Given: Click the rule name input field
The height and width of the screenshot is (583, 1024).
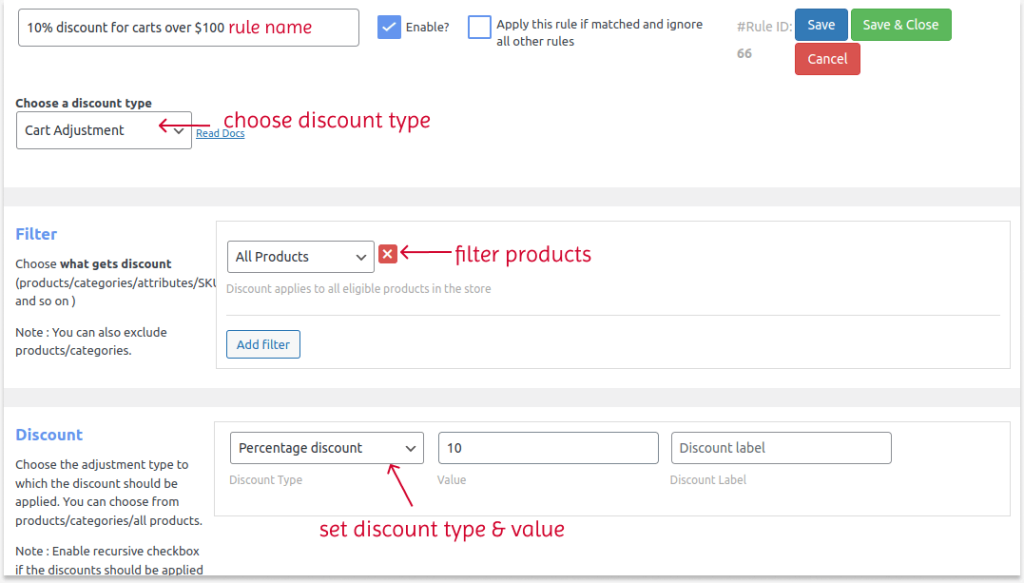Looking at the screenshot, I should (188, 27).
